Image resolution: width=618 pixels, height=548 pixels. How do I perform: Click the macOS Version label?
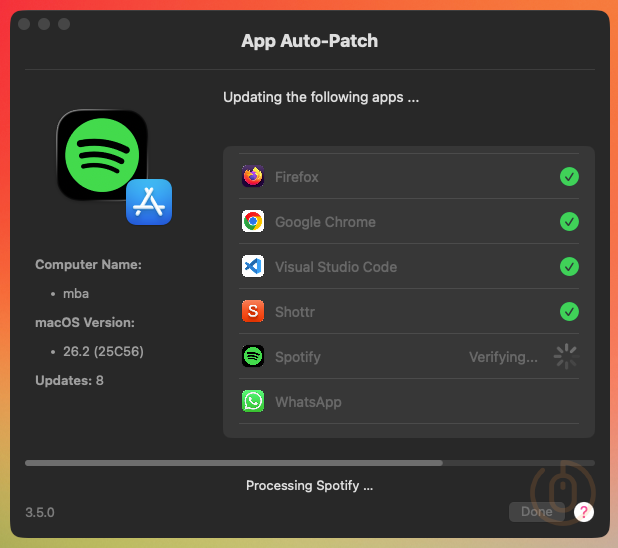85,322
